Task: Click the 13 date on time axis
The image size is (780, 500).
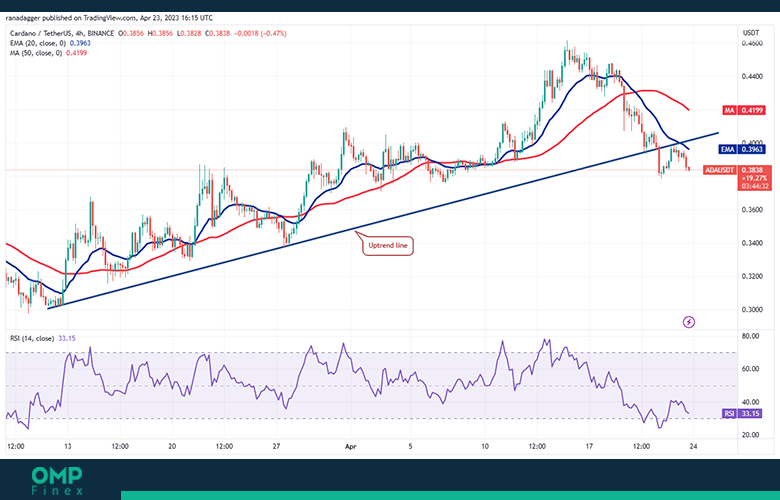Action: (x=68, y=446)
